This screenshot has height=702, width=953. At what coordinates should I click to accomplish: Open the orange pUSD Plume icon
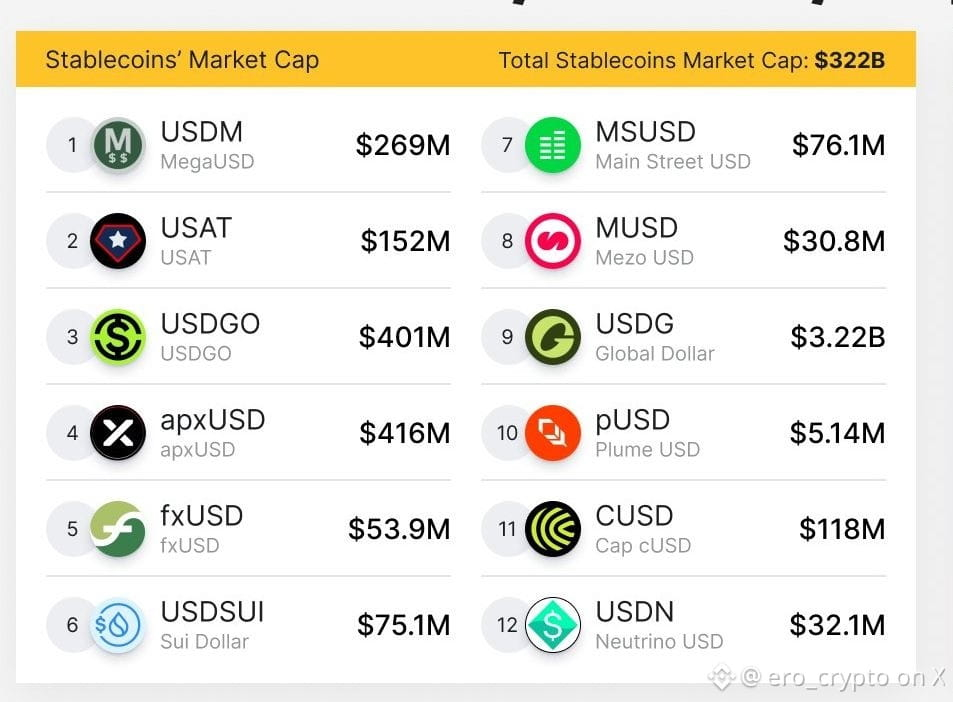pyautogui.click(x=552, y=433)
